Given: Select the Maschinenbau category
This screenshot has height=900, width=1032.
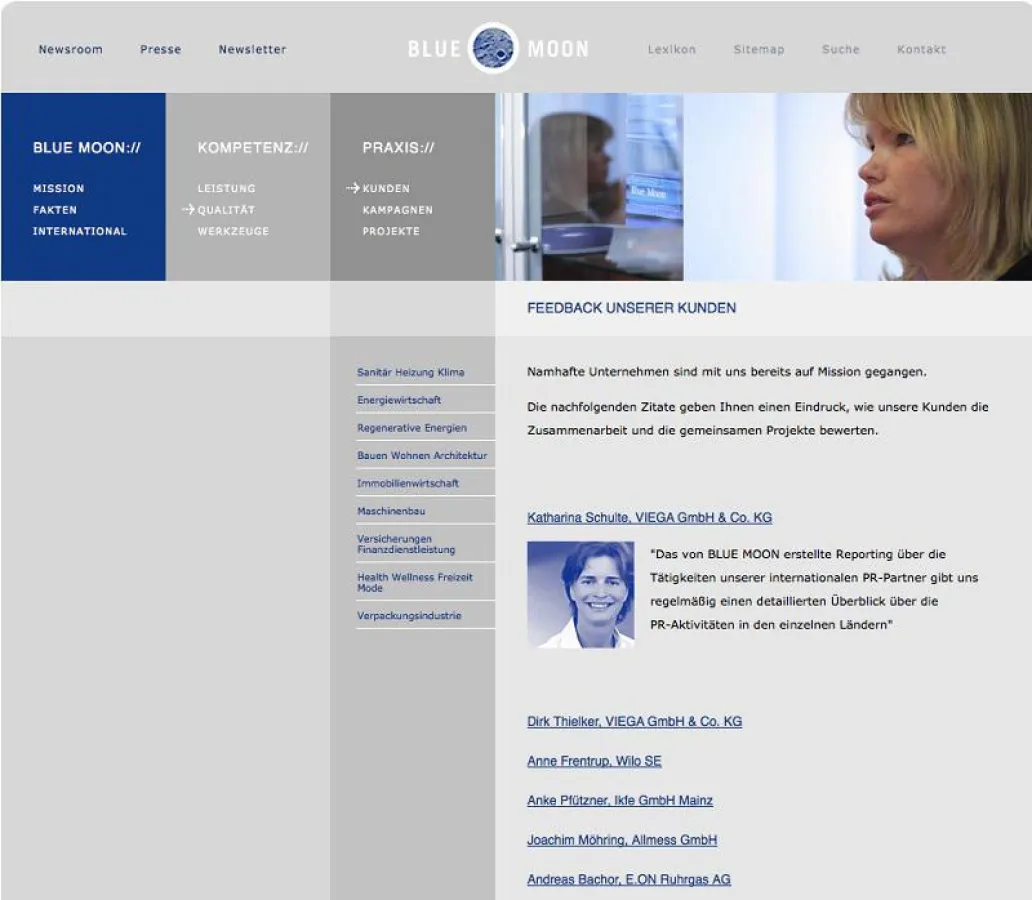Looking at the screenshot, I should tap(391, 511).
